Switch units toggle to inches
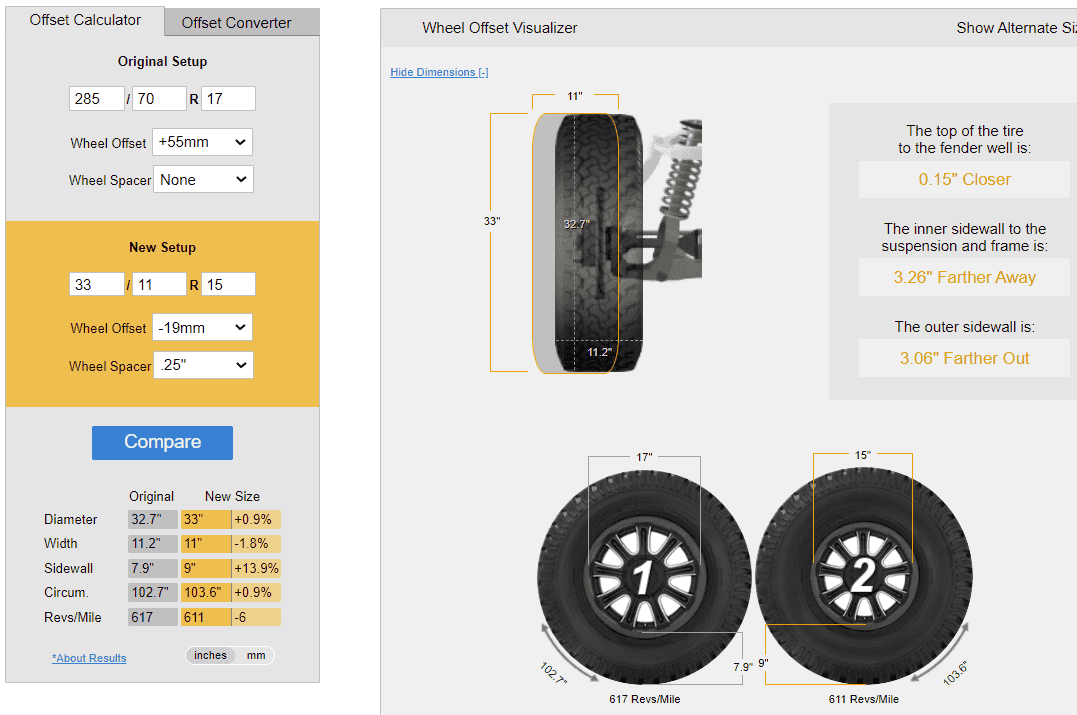 coord(210,655)
